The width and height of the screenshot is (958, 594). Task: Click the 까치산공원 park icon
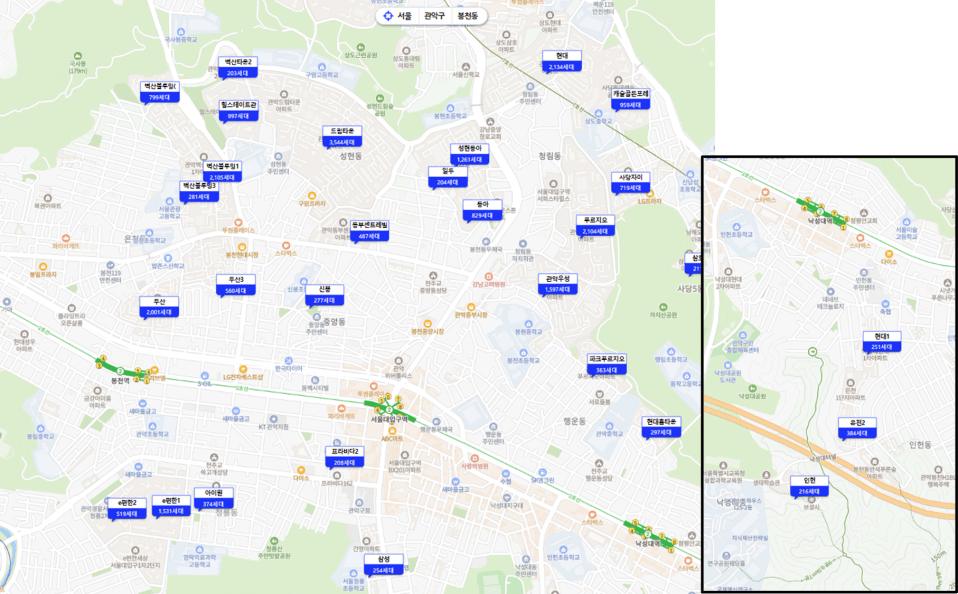[x=663, y=307]
